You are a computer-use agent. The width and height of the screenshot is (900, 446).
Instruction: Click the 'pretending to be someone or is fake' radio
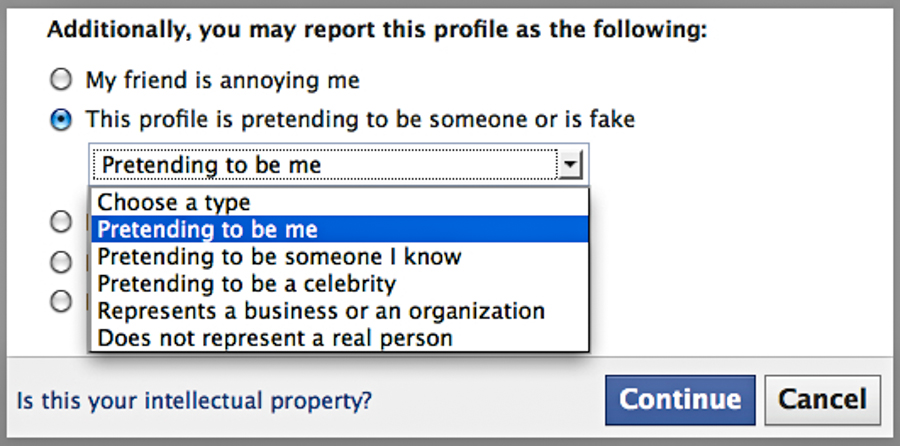[62, 120]
